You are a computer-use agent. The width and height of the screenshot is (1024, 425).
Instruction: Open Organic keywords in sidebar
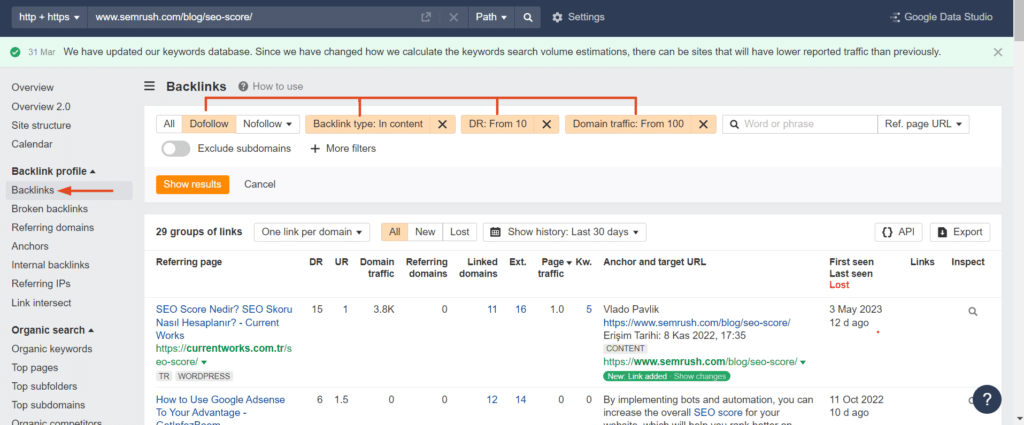pos(52,349)
